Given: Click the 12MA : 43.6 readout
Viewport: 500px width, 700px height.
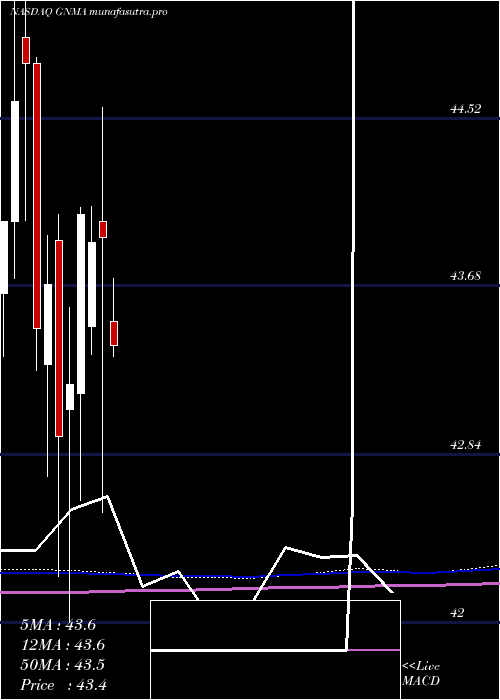Looking at the screenshot, I should click(62, 645).
